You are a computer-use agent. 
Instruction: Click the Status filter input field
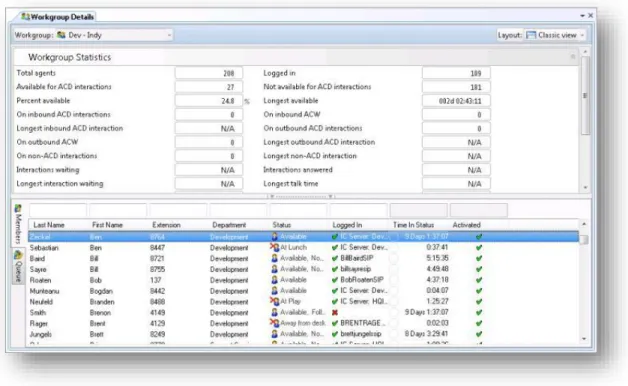(x=298, y=210)
